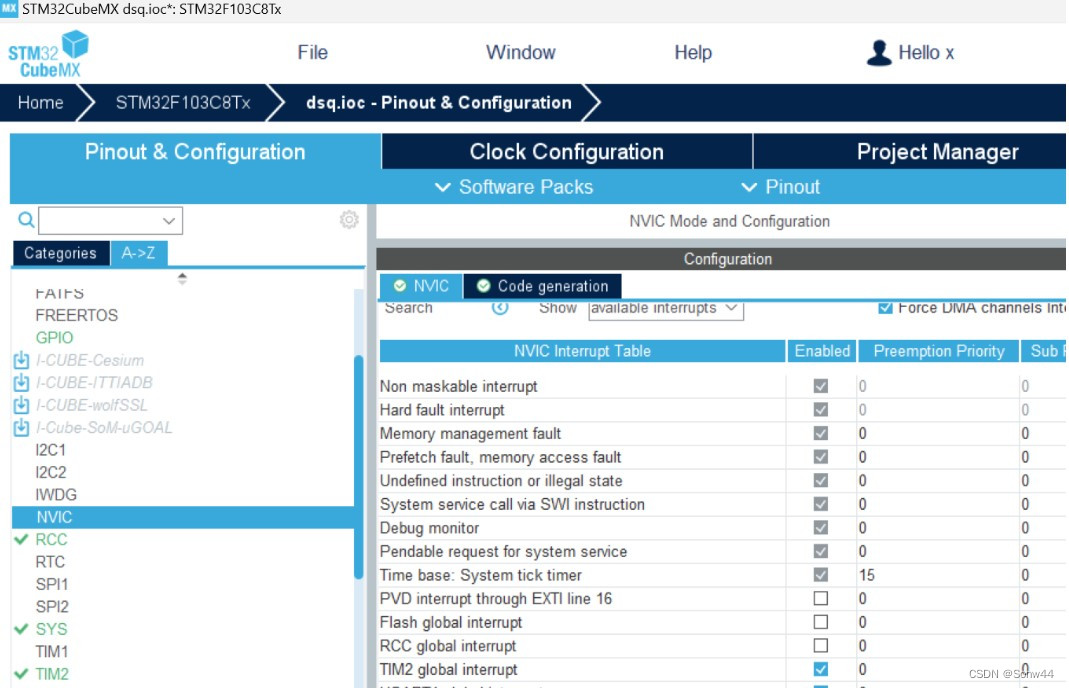Switch to A->Z sorting tab
This screenshot has width=1069, height=688.
(x=138, y=253)
